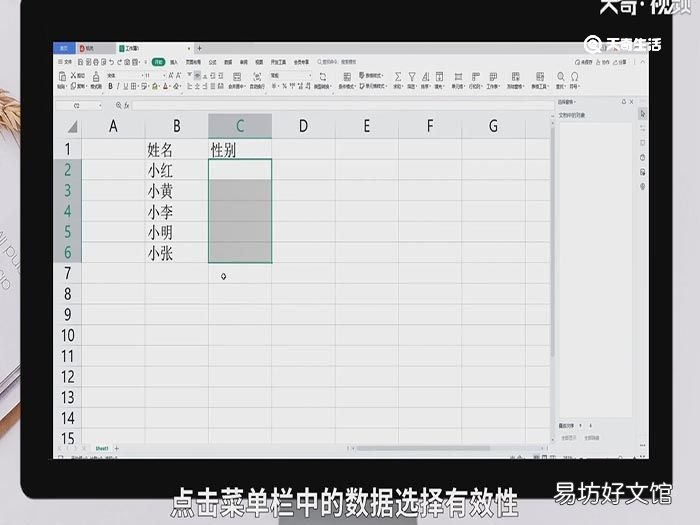Select the Format Painter brush
Image resolution: width=700 pixels, height=525 pixels.
(96, 76)
